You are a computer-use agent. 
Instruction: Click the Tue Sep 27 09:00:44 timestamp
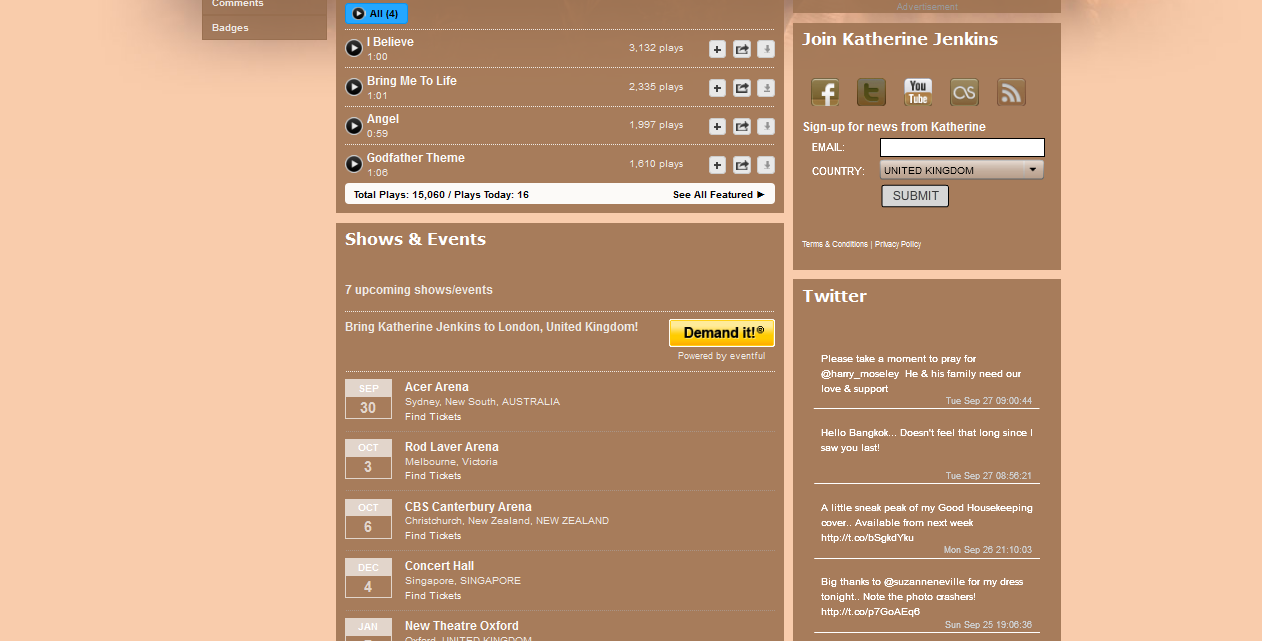(989, 401)
